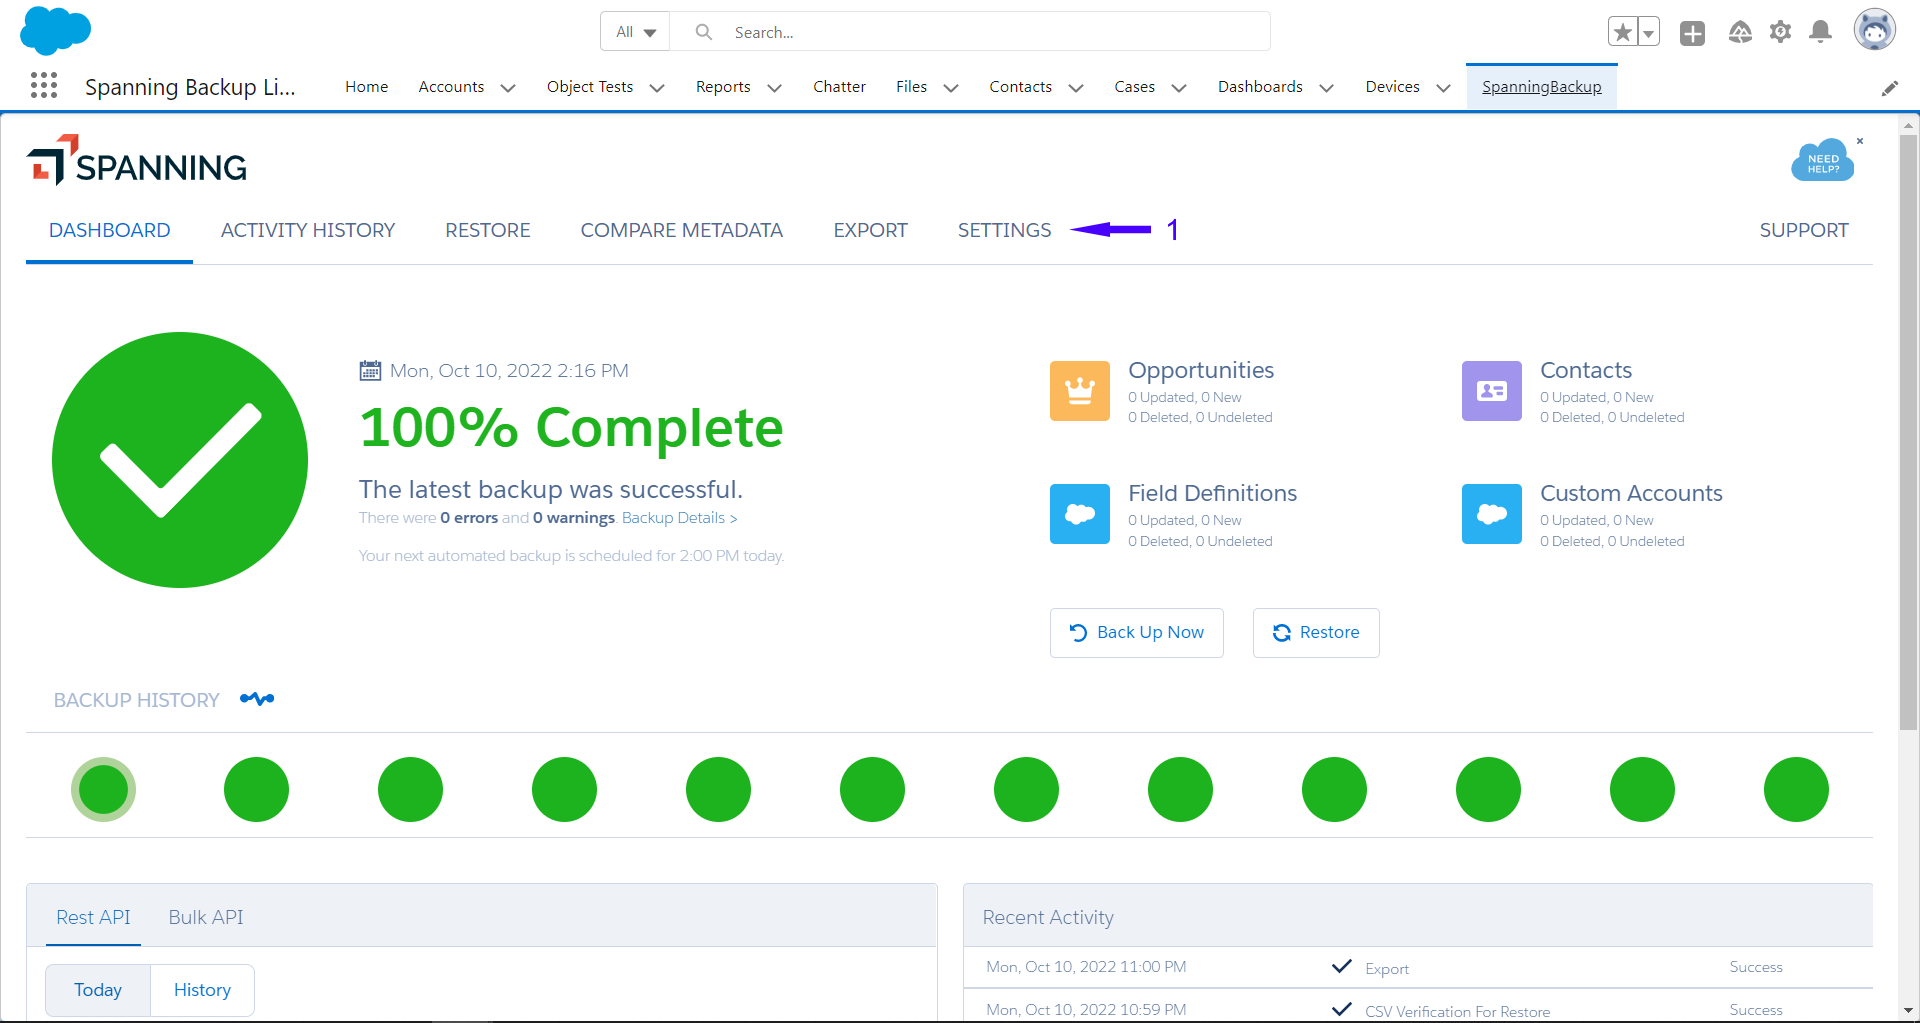1920x1023 pixels.
Task: Click the Opportunities crown icon
Action: coord(1080,391)
